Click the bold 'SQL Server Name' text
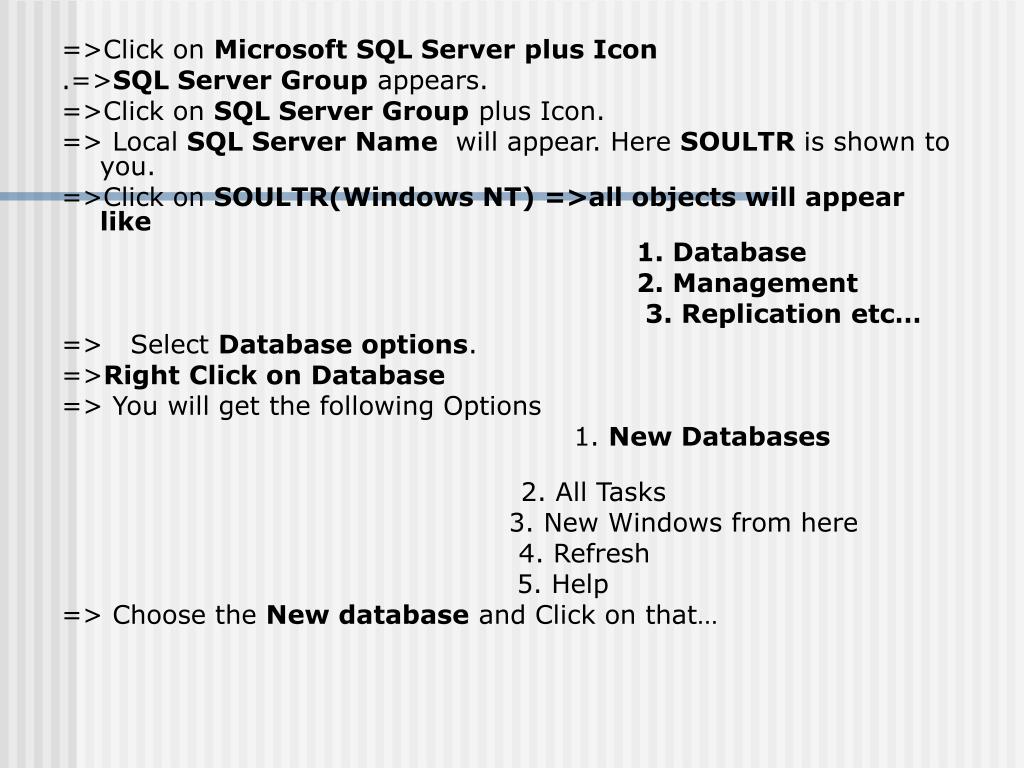The image size is (1024, 768). point(312,142)
